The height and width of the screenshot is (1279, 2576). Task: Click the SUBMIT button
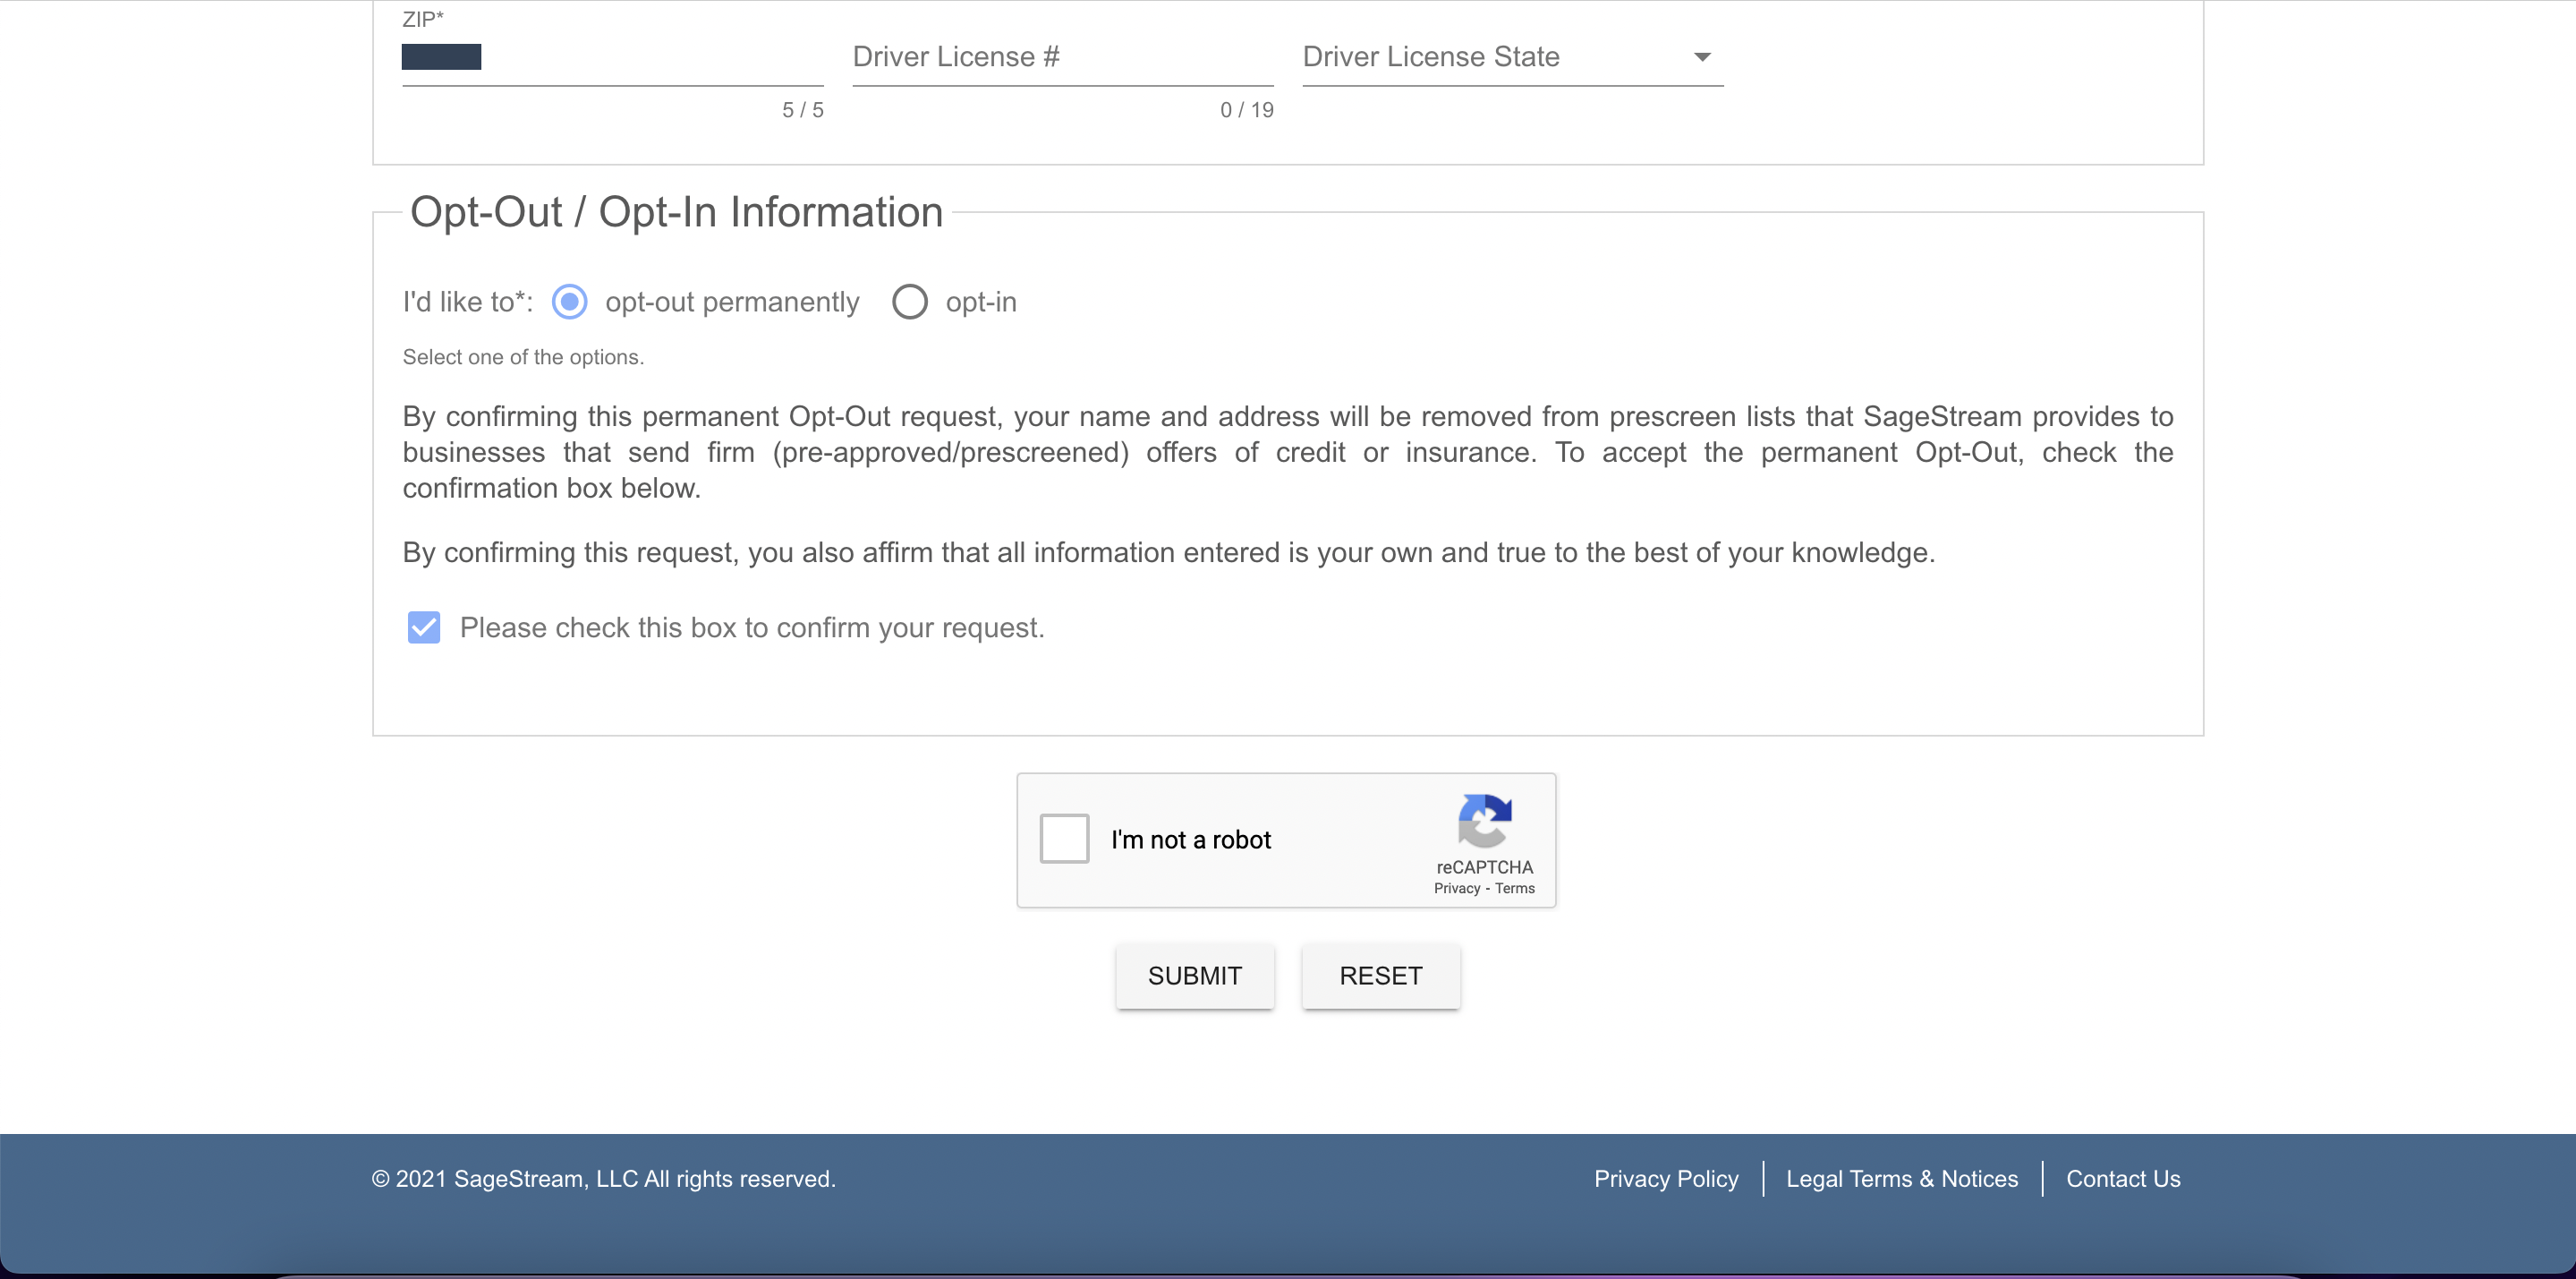coord(1195,976)
